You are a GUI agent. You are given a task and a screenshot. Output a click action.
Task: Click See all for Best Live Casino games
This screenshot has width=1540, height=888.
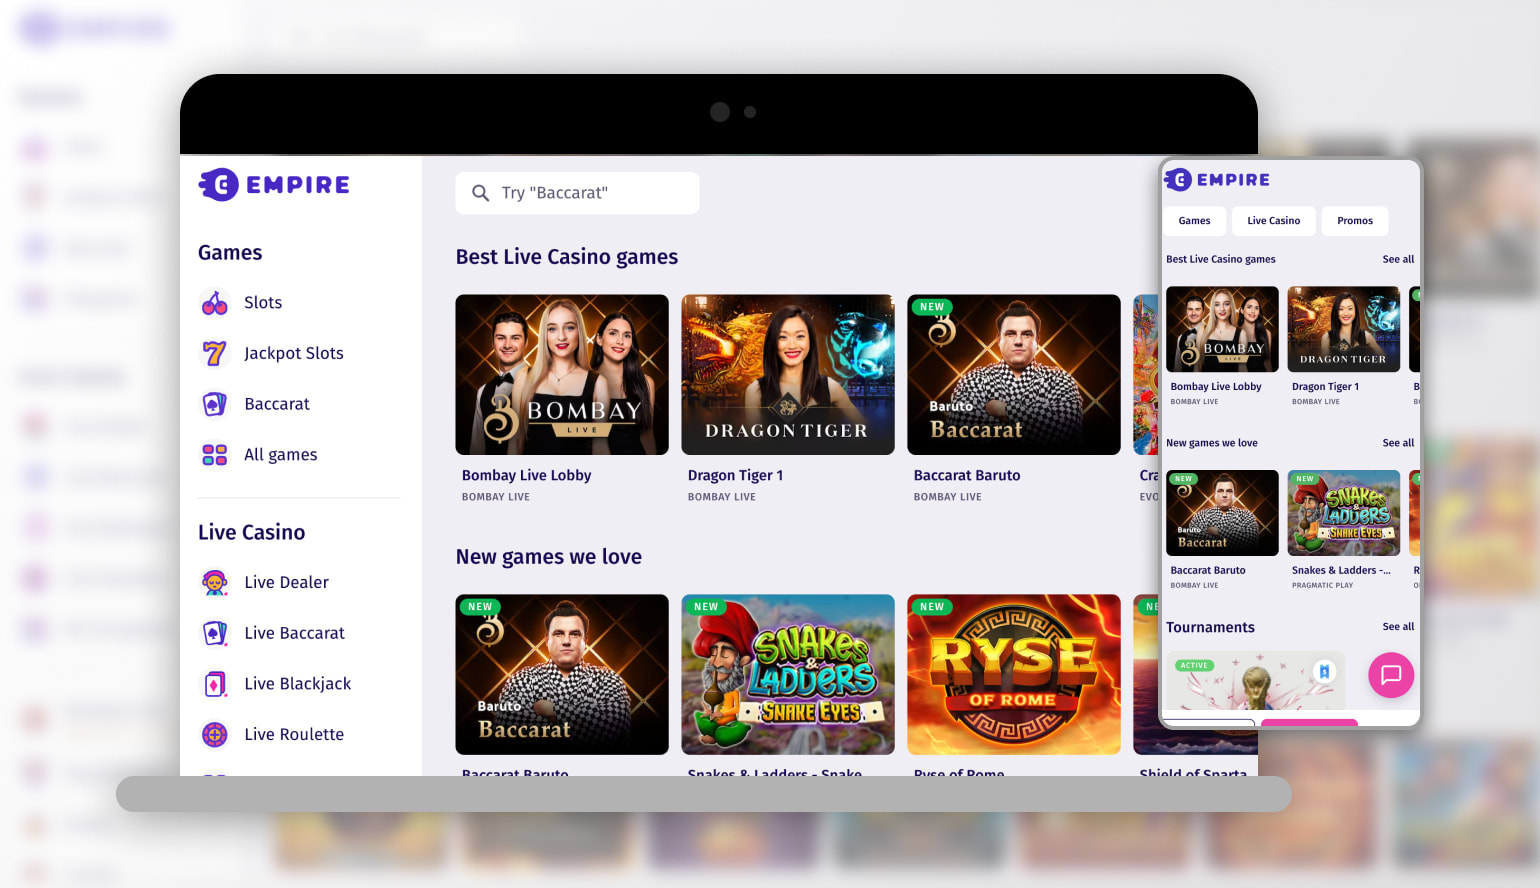[1398, 259]
